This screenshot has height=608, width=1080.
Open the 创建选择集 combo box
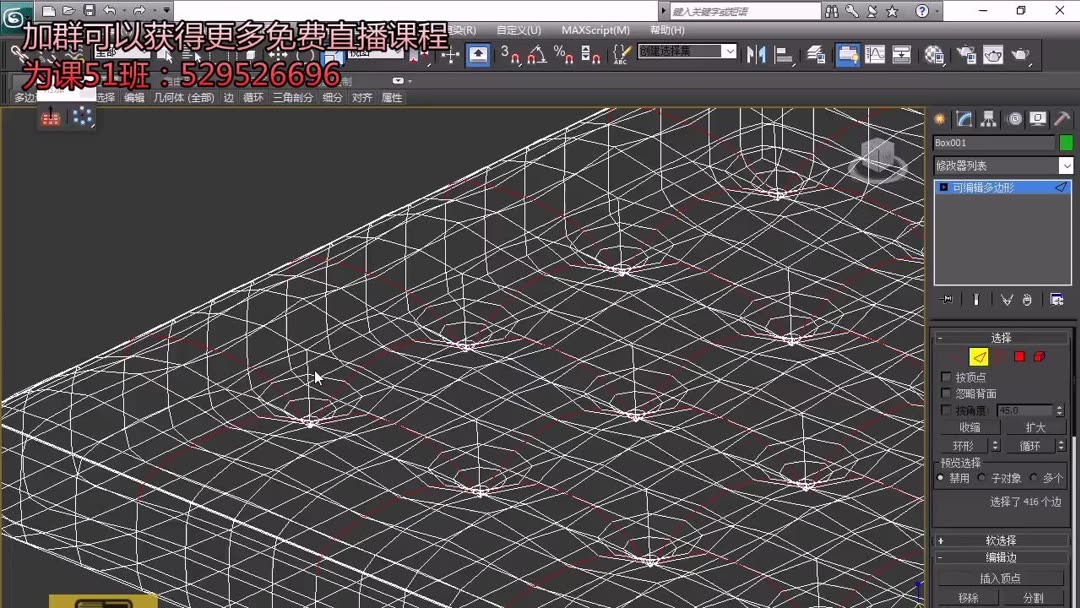pos(688,51)
